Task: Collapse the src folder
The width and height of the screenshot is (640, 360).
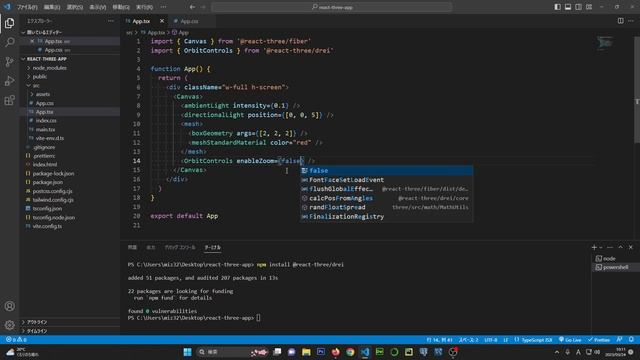Action: [36, 85]
